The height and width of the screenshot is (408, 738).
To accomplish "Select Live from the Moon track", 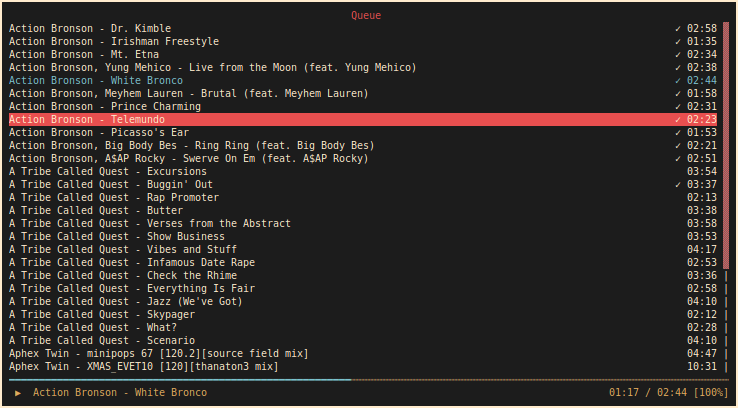I will (213, 68).
